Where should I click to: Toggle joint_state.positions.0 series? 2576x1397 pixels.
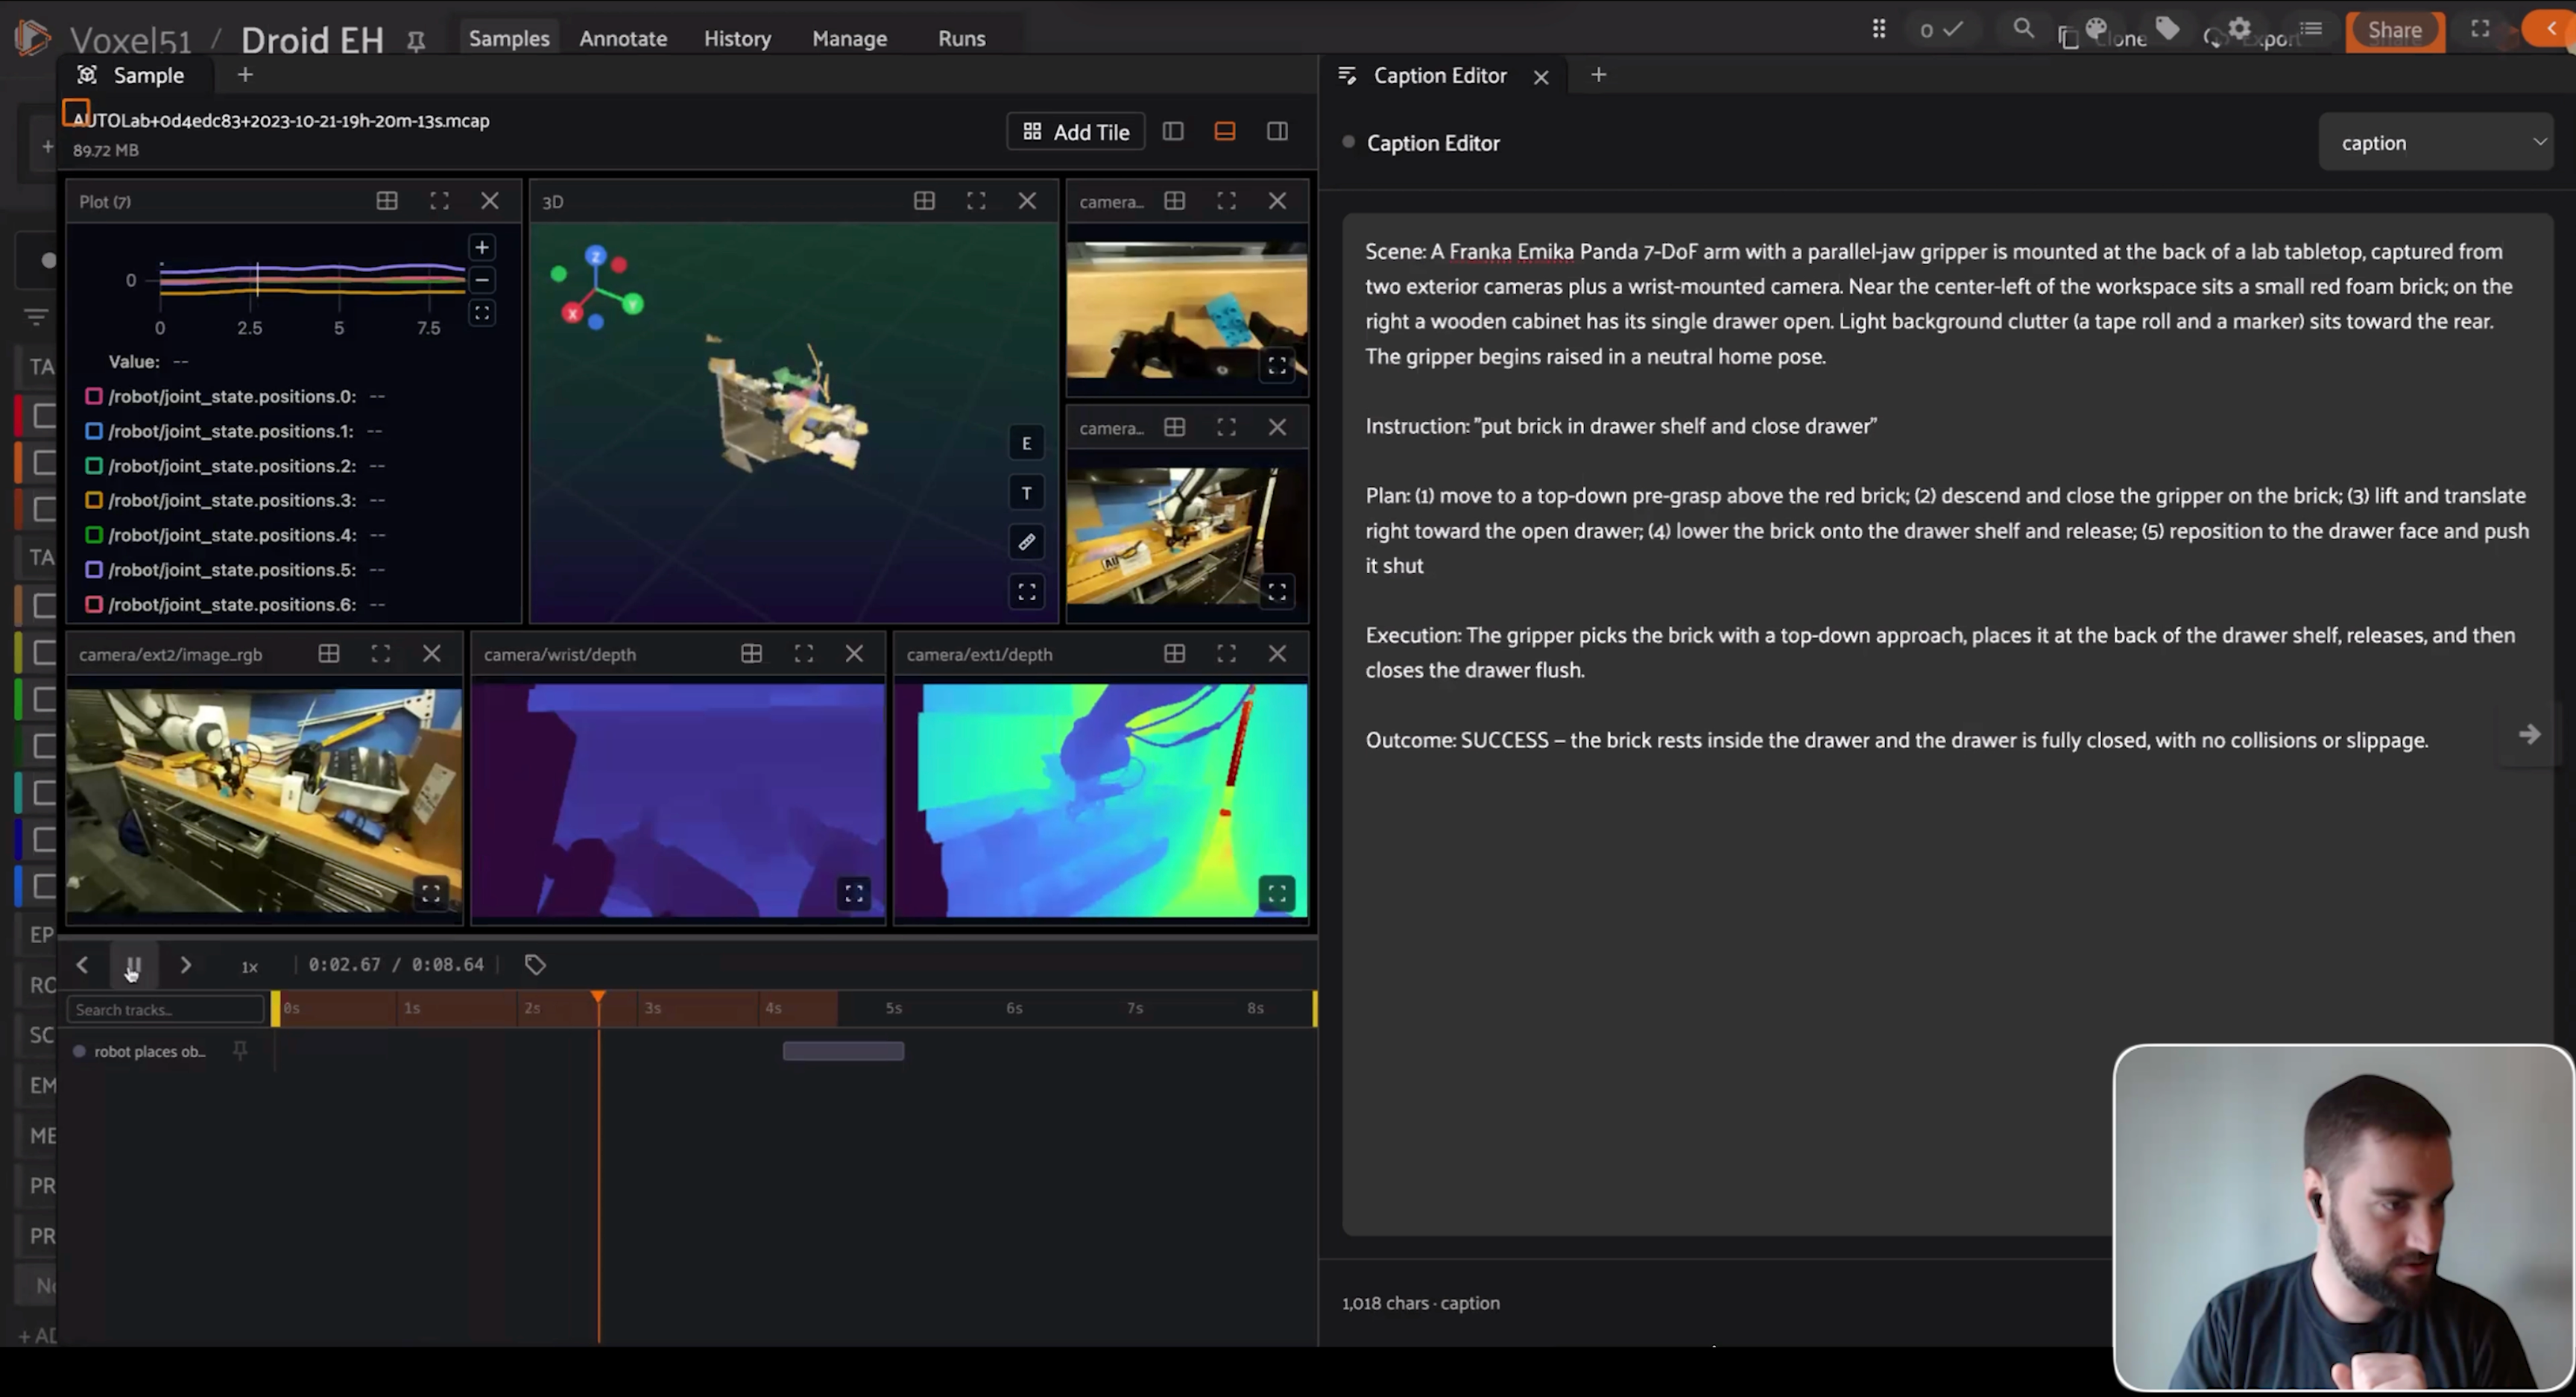(94, 396)
